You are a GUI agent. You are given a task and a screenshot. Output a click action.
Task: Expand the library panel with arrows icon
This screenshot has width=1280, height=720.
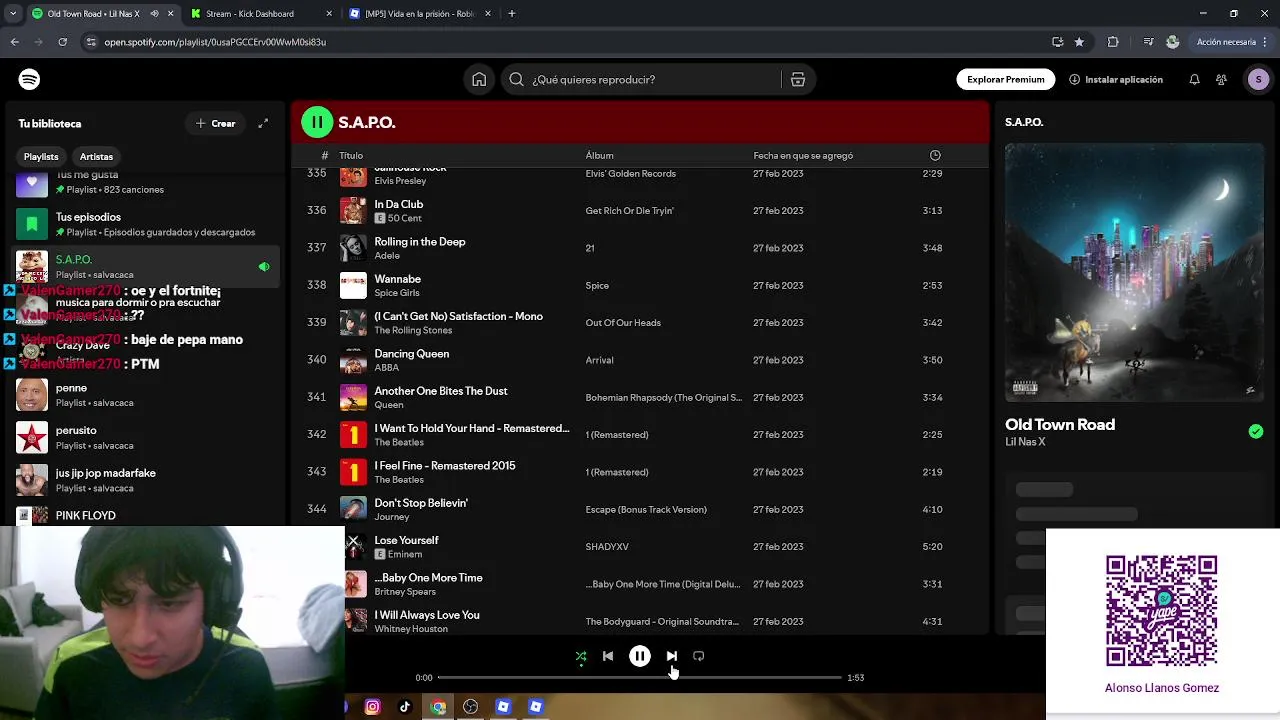263,123
